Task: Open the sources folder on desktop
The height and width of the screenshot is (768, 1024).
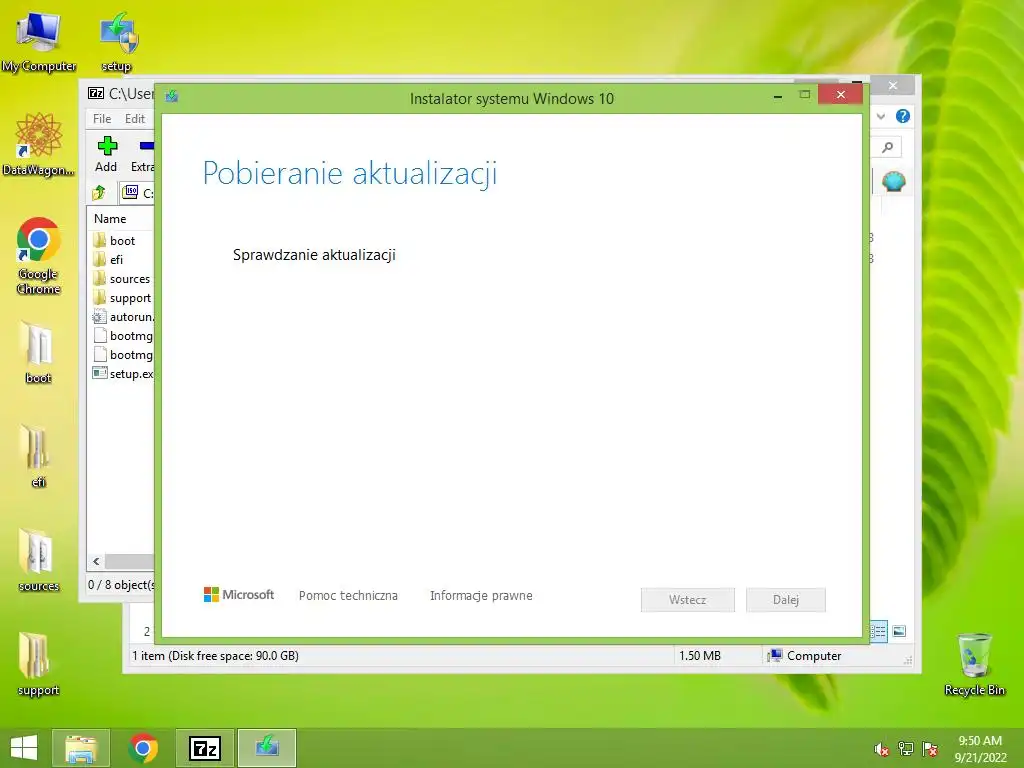Action: coord(39,560)
